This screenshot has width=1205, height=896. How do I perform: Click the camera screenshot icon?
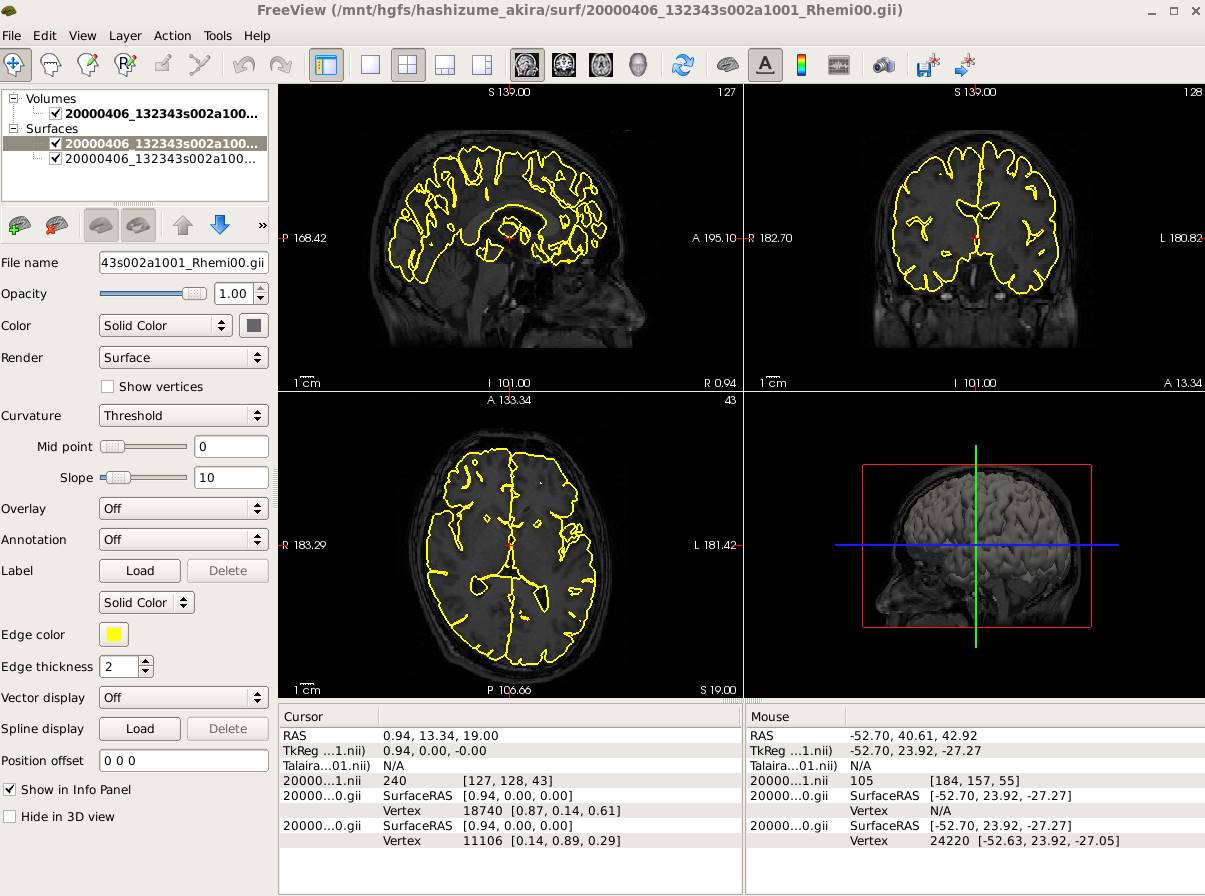(883, 65)
